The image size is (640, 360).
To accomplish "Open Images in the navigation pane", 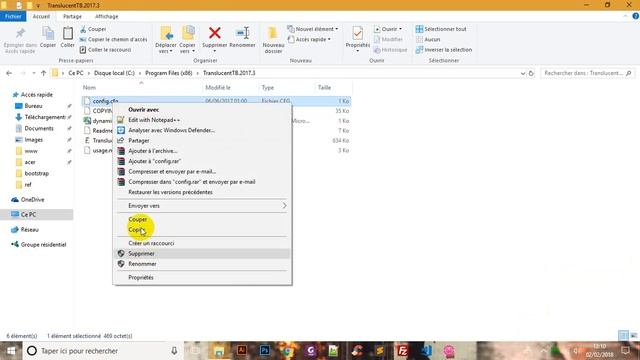I will [x=33, y=140].
